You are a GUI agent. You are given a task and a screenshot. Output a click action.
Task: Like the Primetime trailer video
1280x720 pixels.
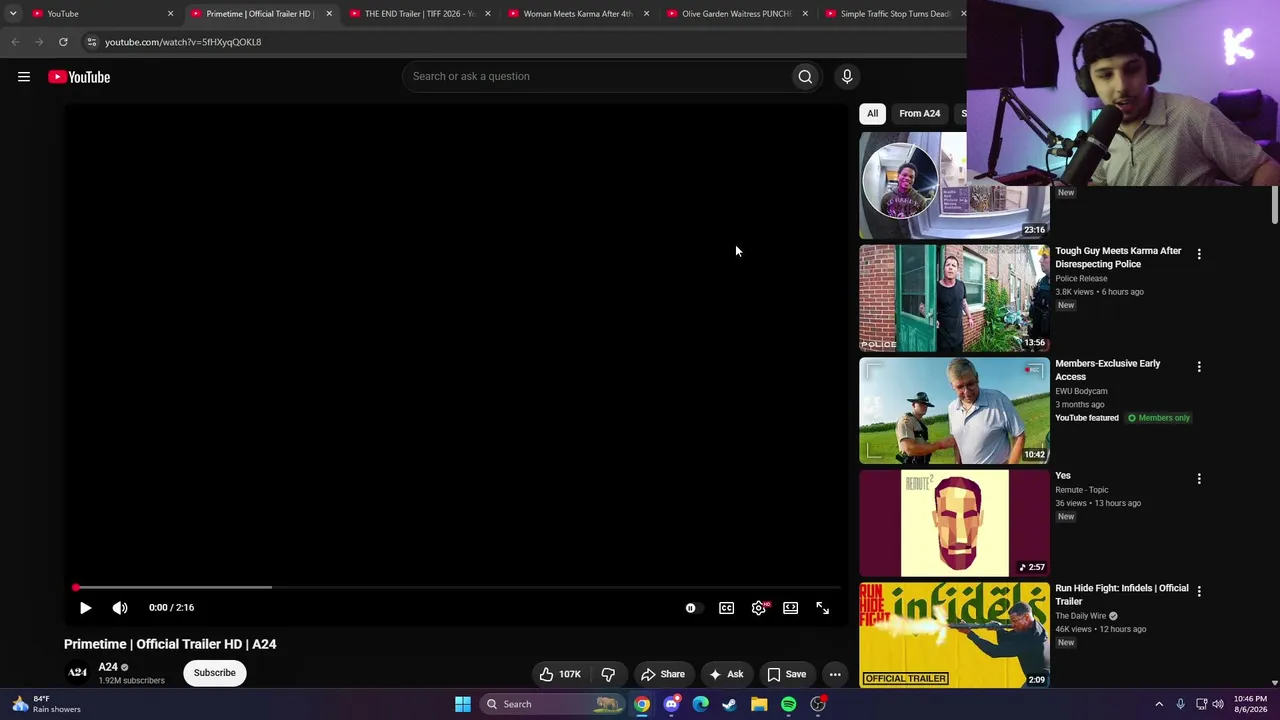point(560,674)
